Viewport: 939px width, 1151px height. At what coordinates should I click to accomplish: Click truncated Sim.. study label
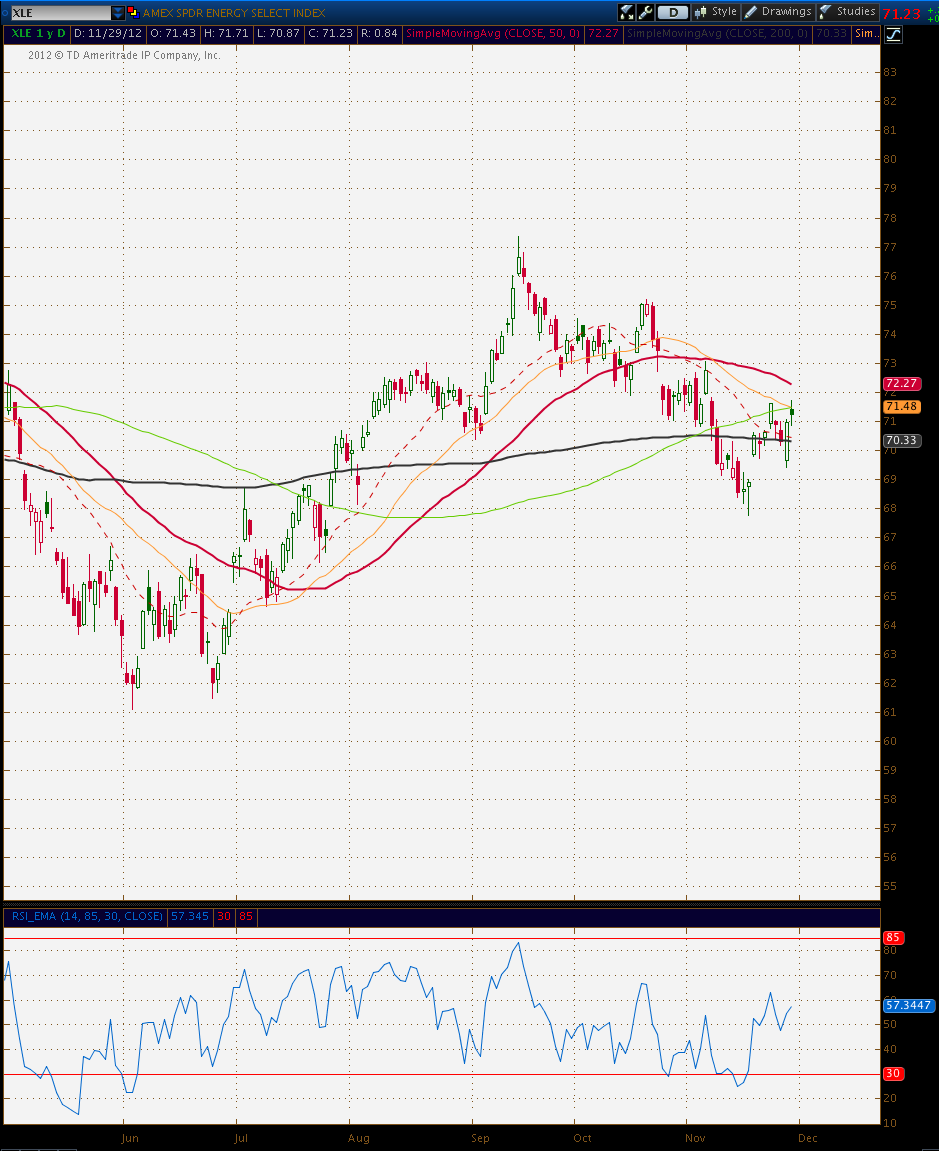coord(865,34)
